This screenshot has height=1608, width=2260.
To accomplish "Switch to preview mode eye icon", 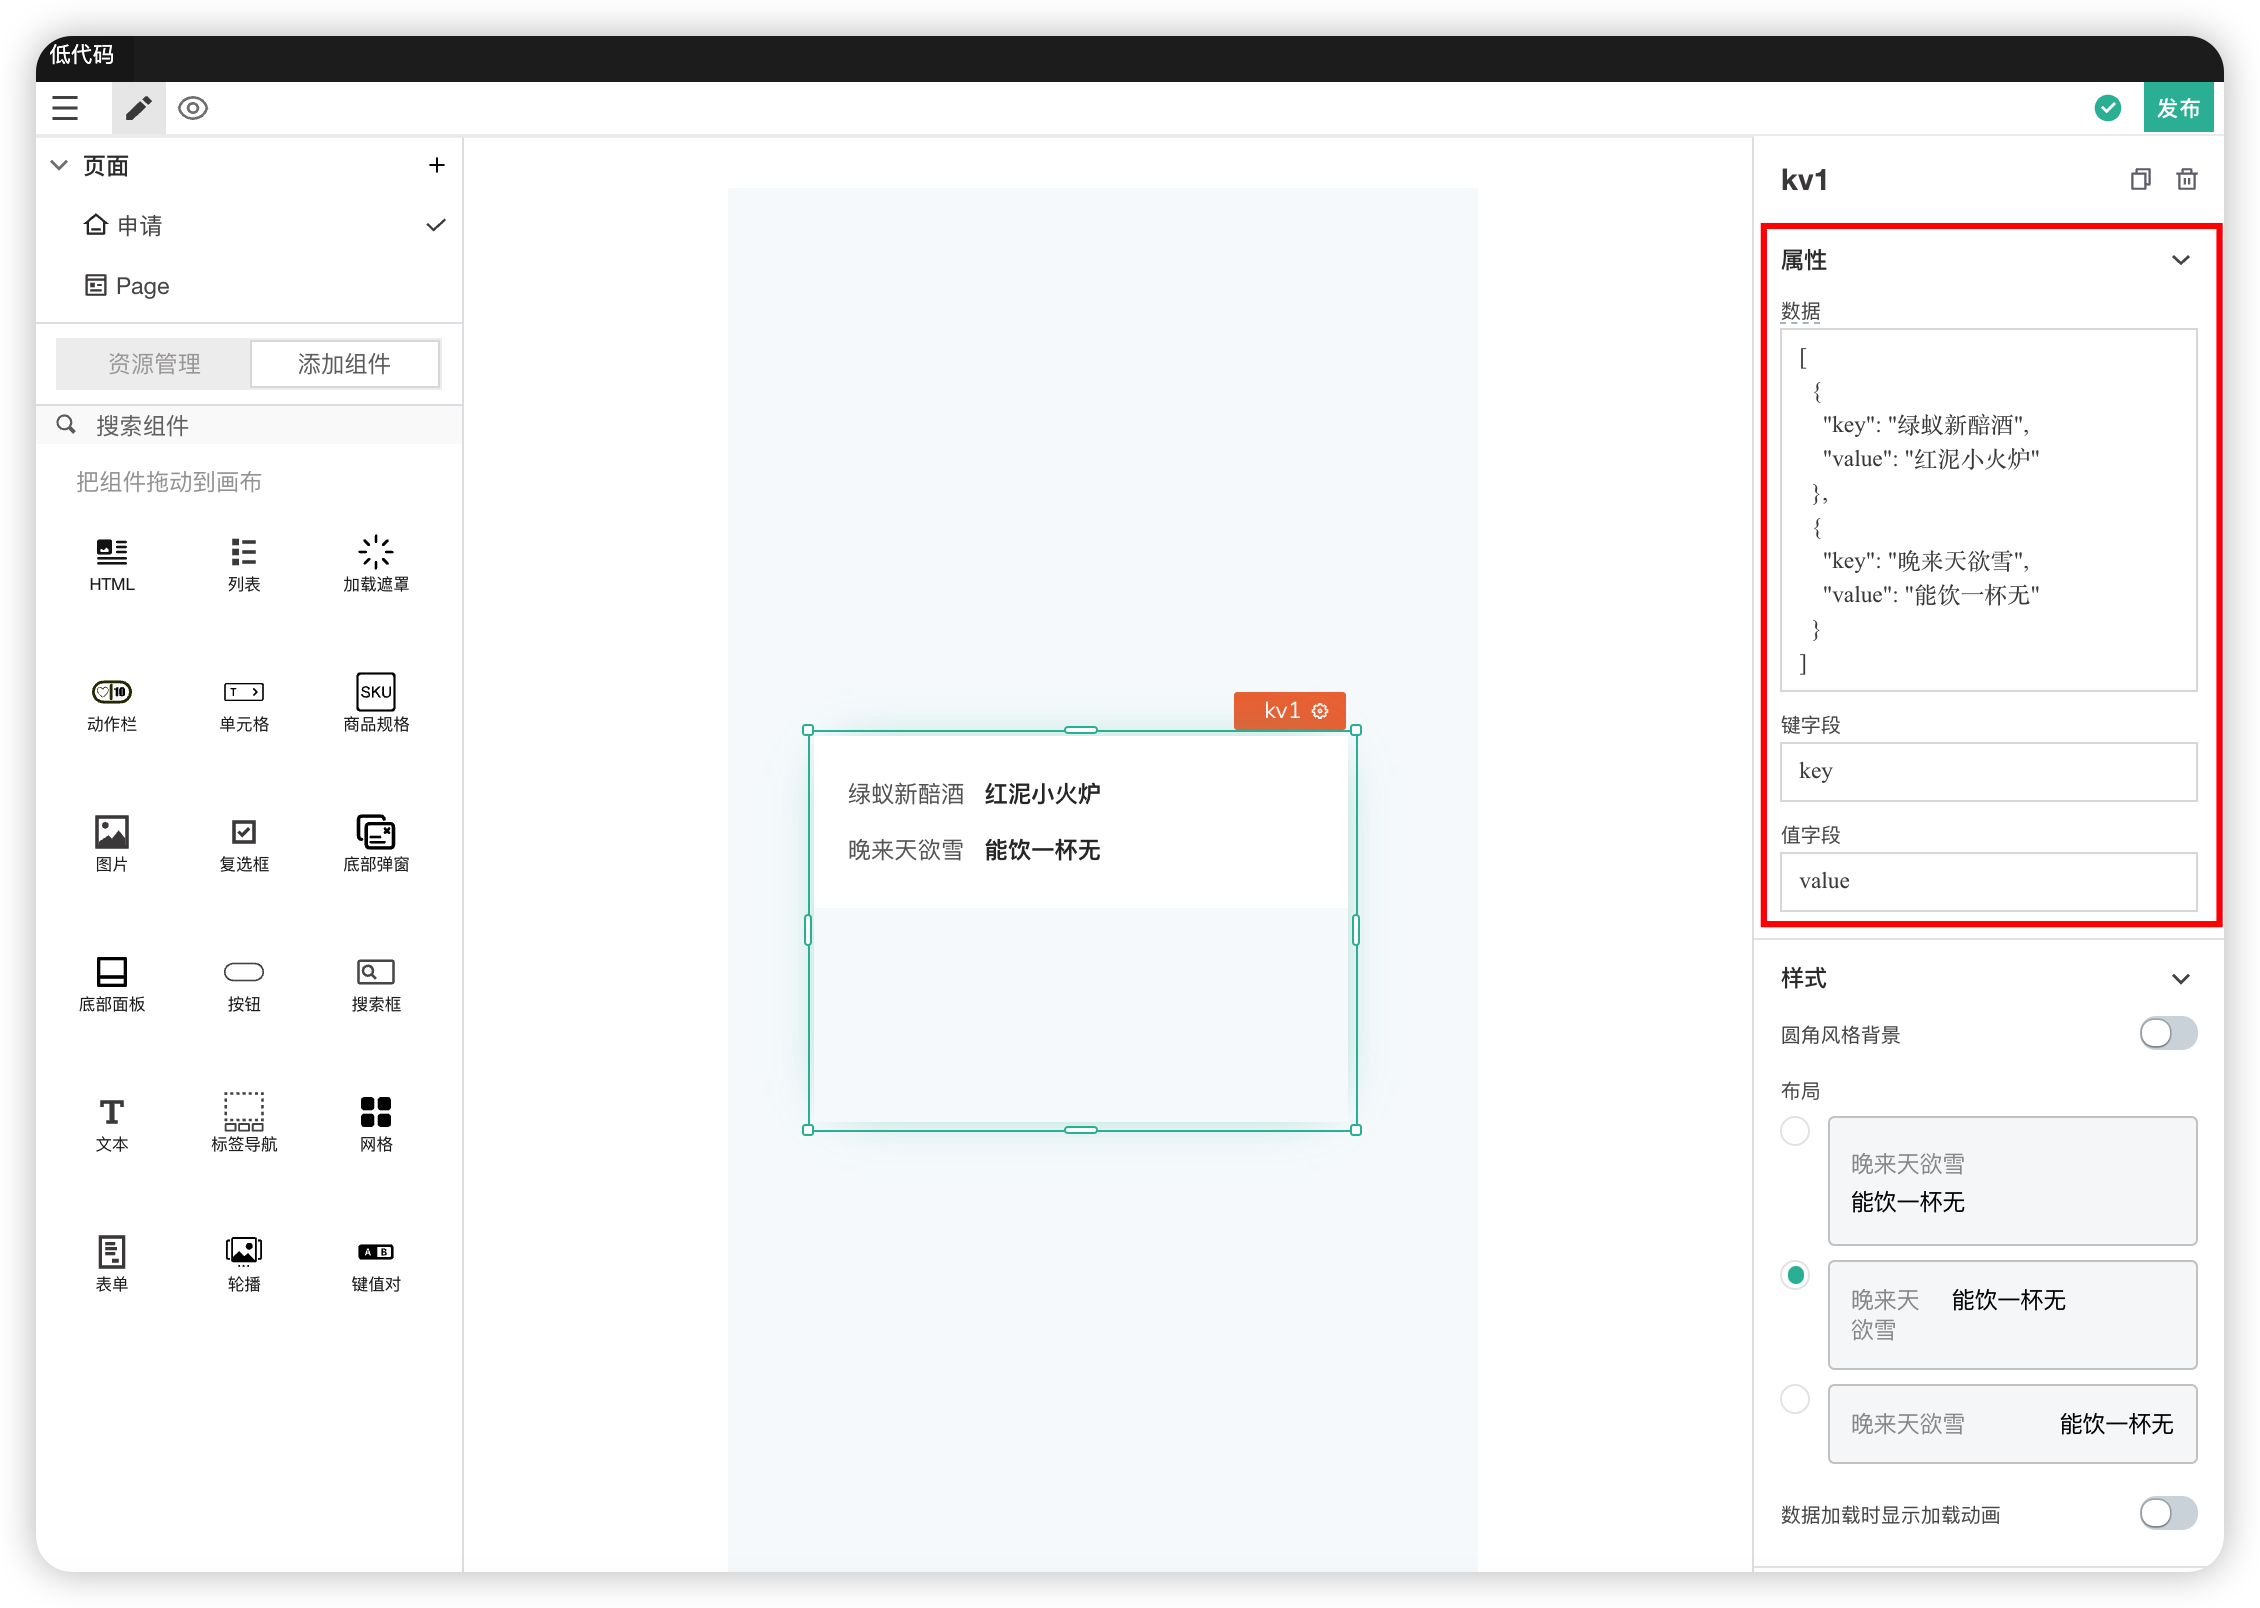I will point(193,108).
